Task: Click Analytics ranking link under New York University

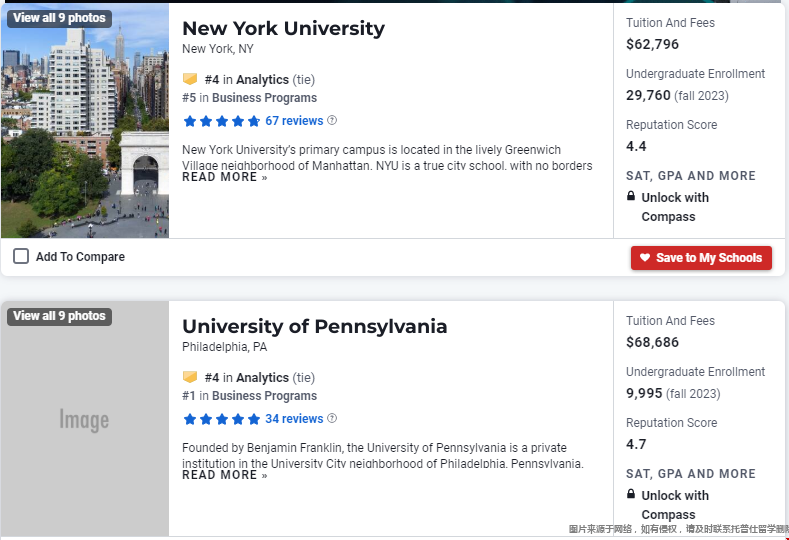Action: pyautogui.click(x=262, y=80)
